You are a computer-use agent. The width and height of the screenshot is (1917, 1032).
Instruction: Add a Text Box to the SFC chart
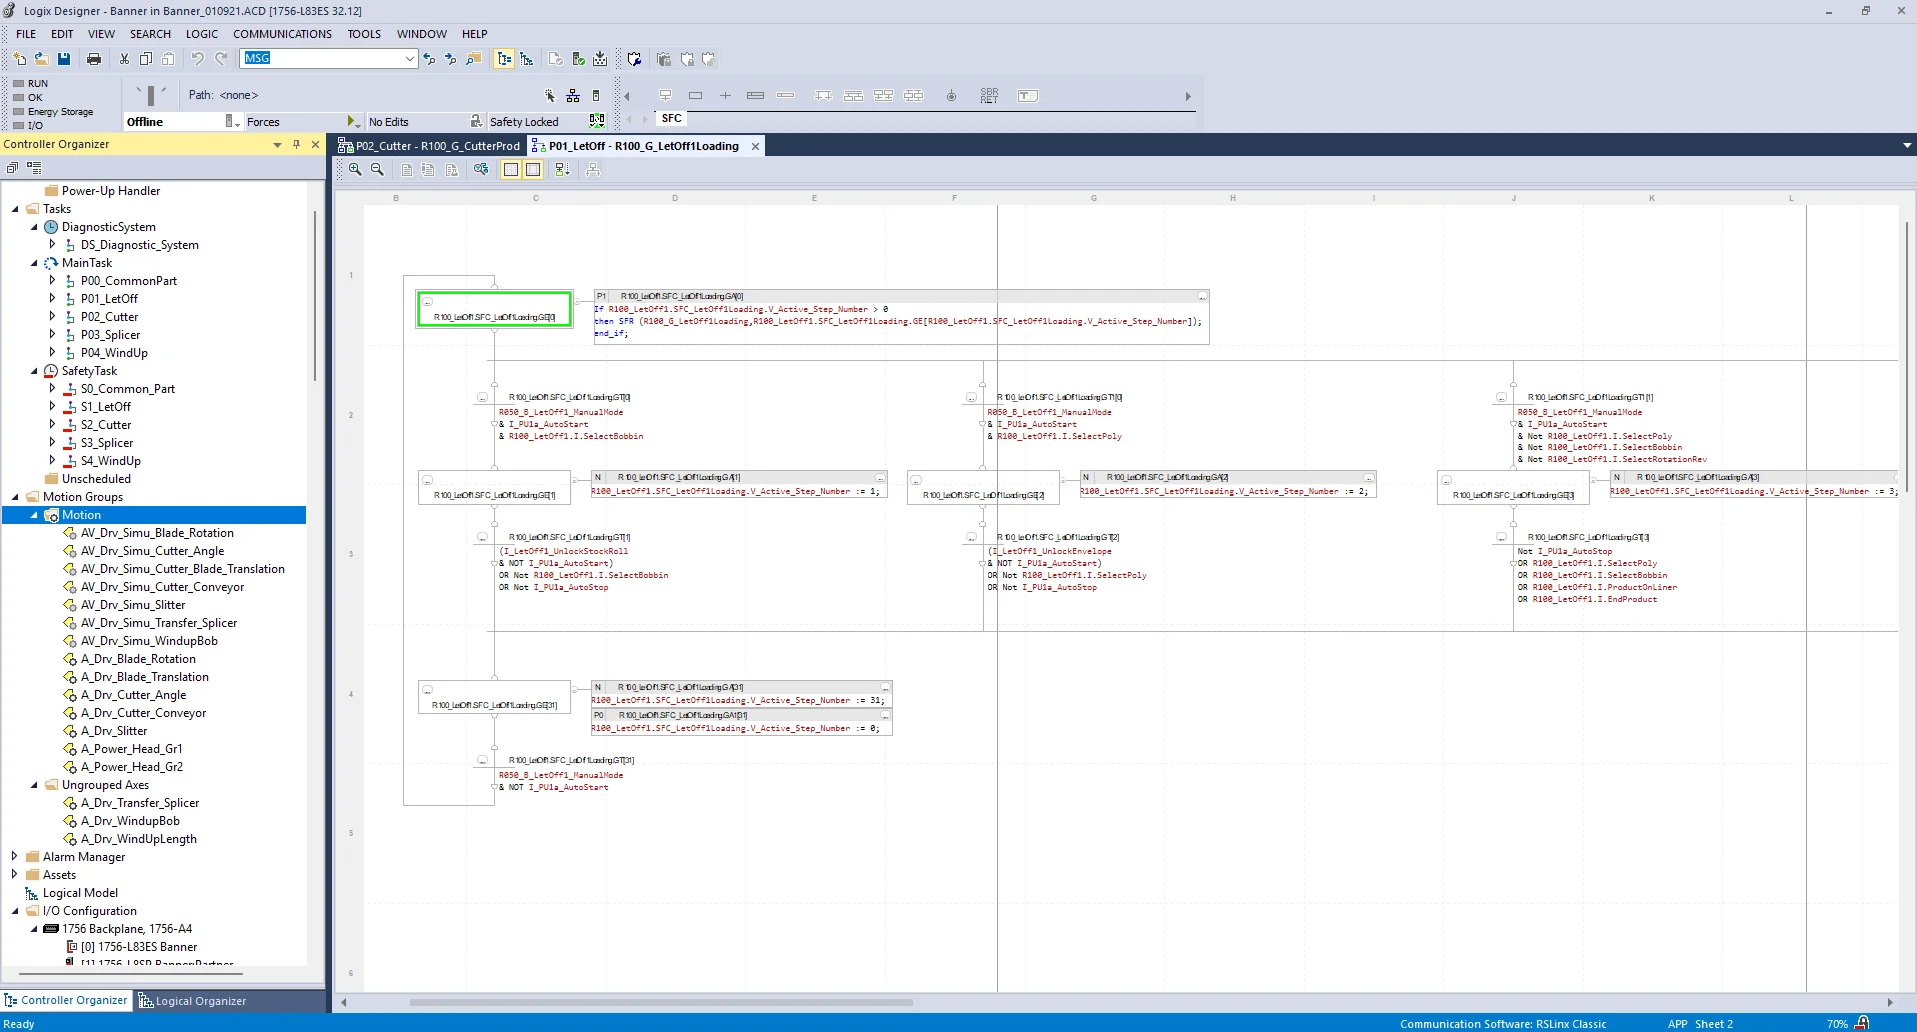pos(1028,96)
